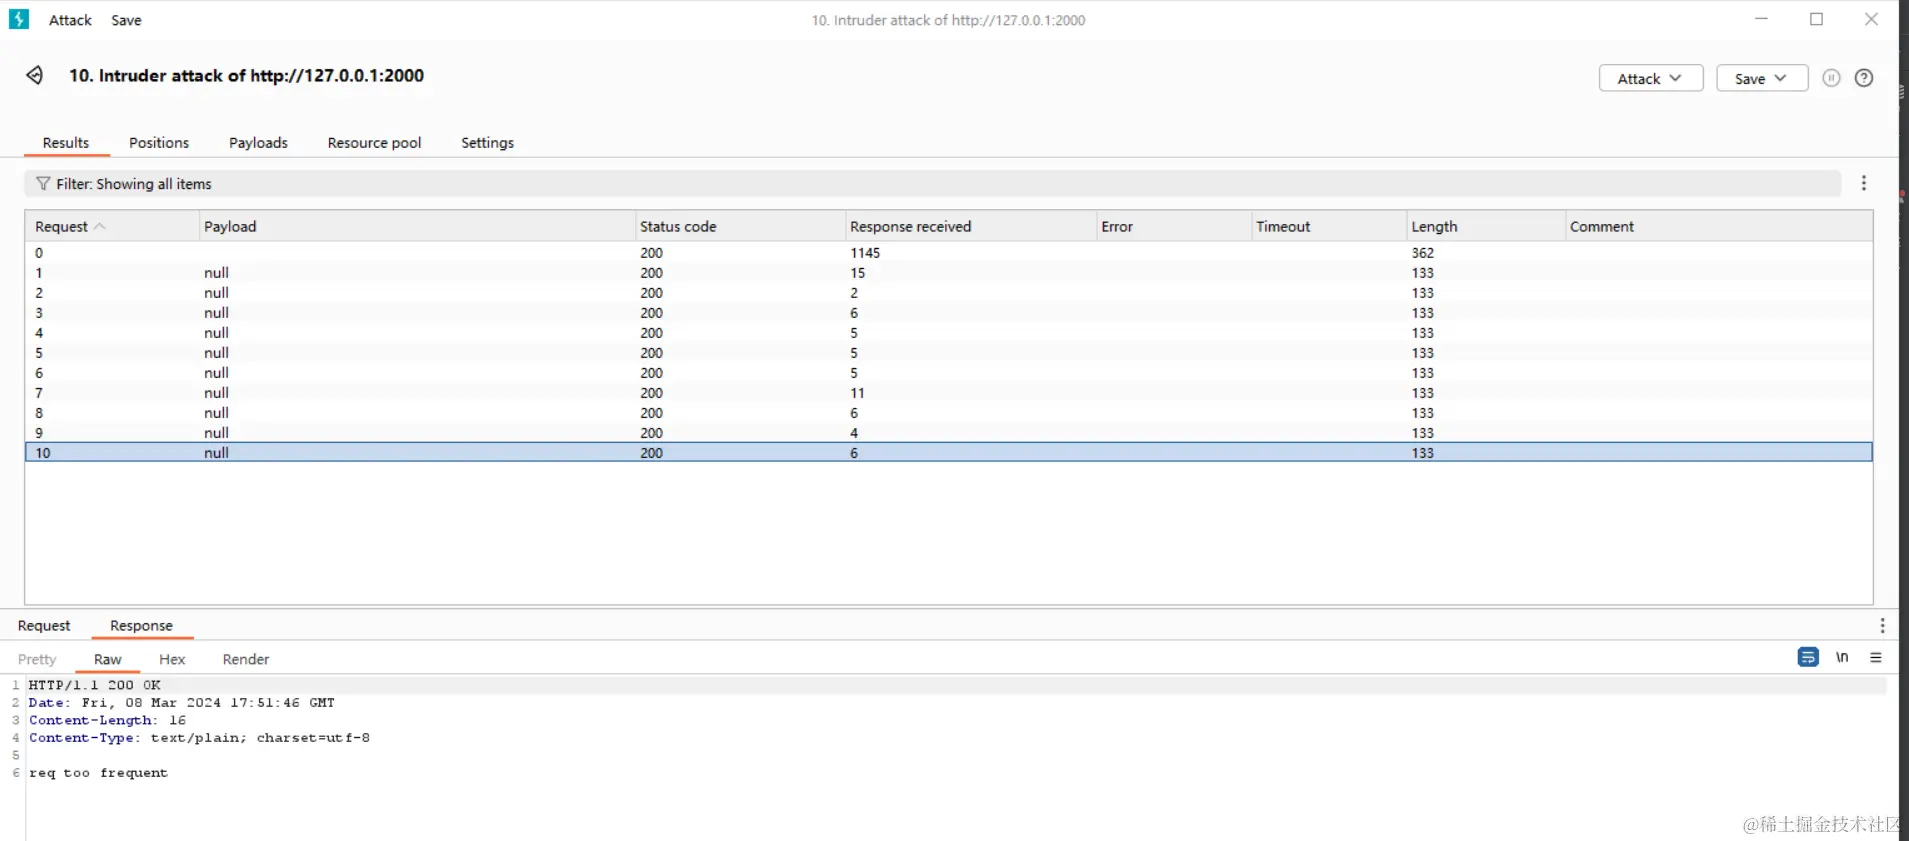The width and height of the screenshot is (1909, 841).
Task: Click the Content-Type header line
Action: tap(199, 738)
